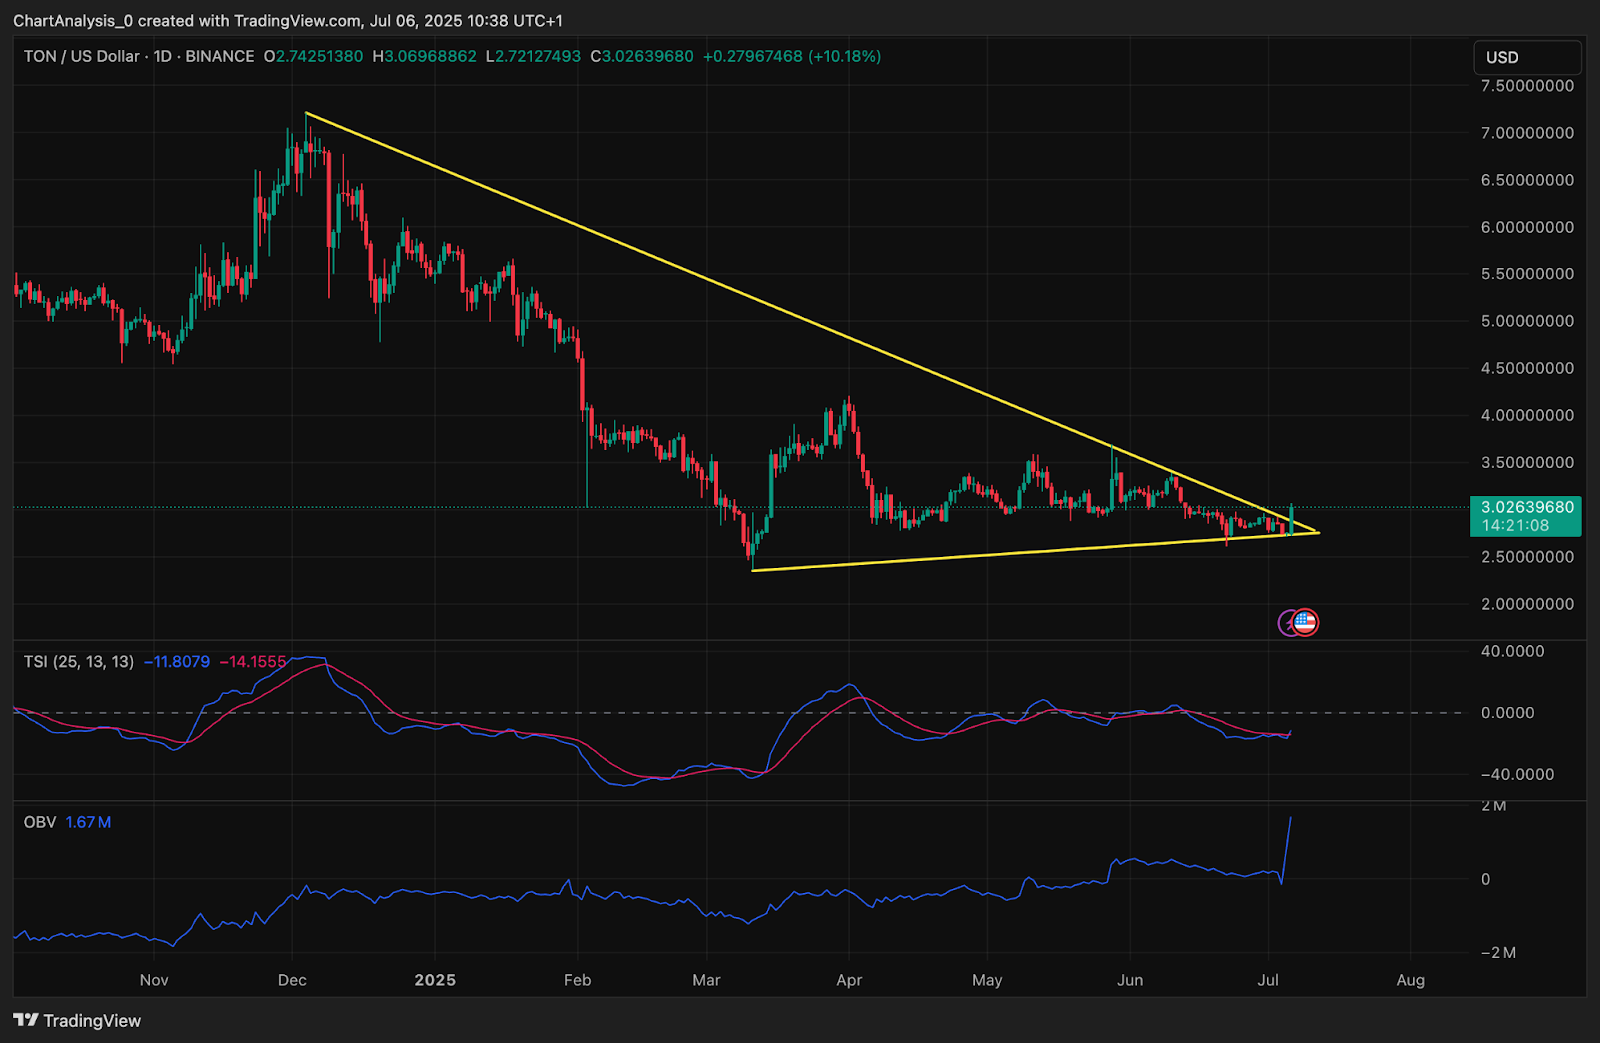Click the Apr label on time axis

[x=849, y=980]
